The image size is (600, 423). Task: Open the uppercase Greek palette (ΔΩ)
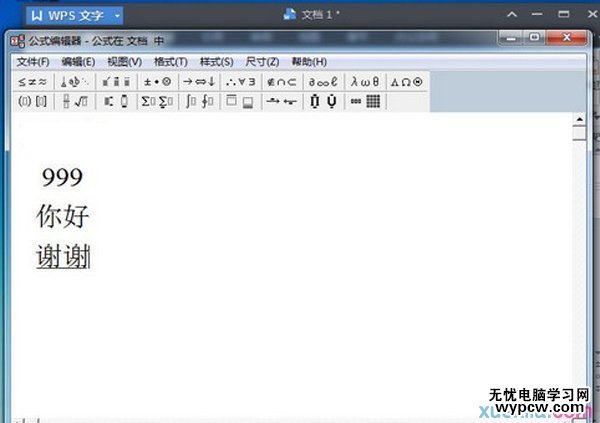[406, 82]
